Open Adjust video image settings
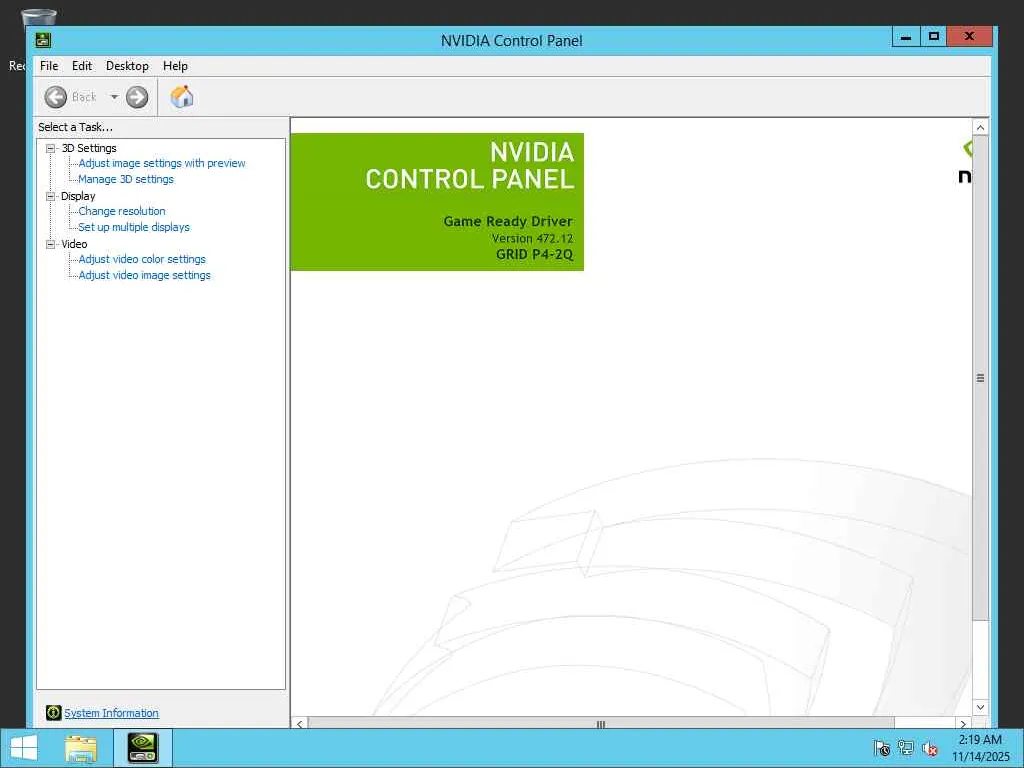The image size is (1024, 768). coord(144,275)
